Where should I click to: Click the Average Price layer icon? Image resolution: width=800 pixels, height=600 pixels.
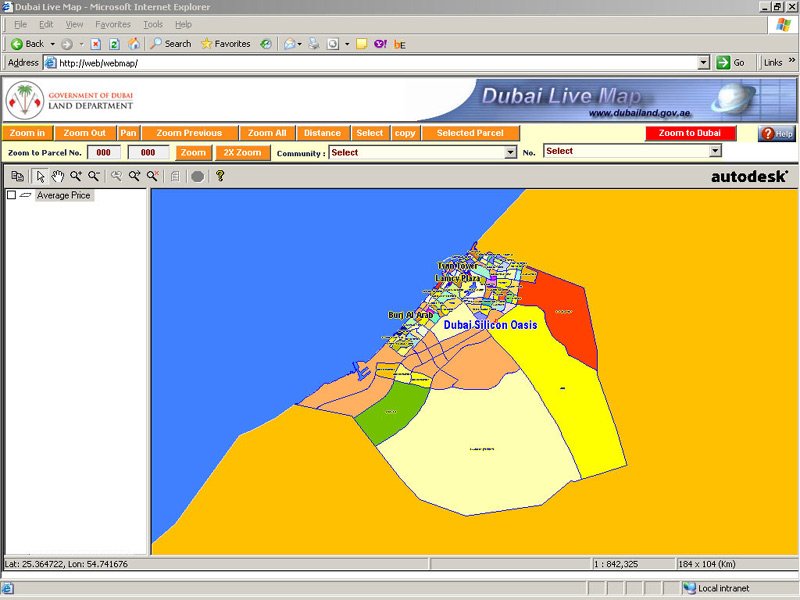click(26, 195)
